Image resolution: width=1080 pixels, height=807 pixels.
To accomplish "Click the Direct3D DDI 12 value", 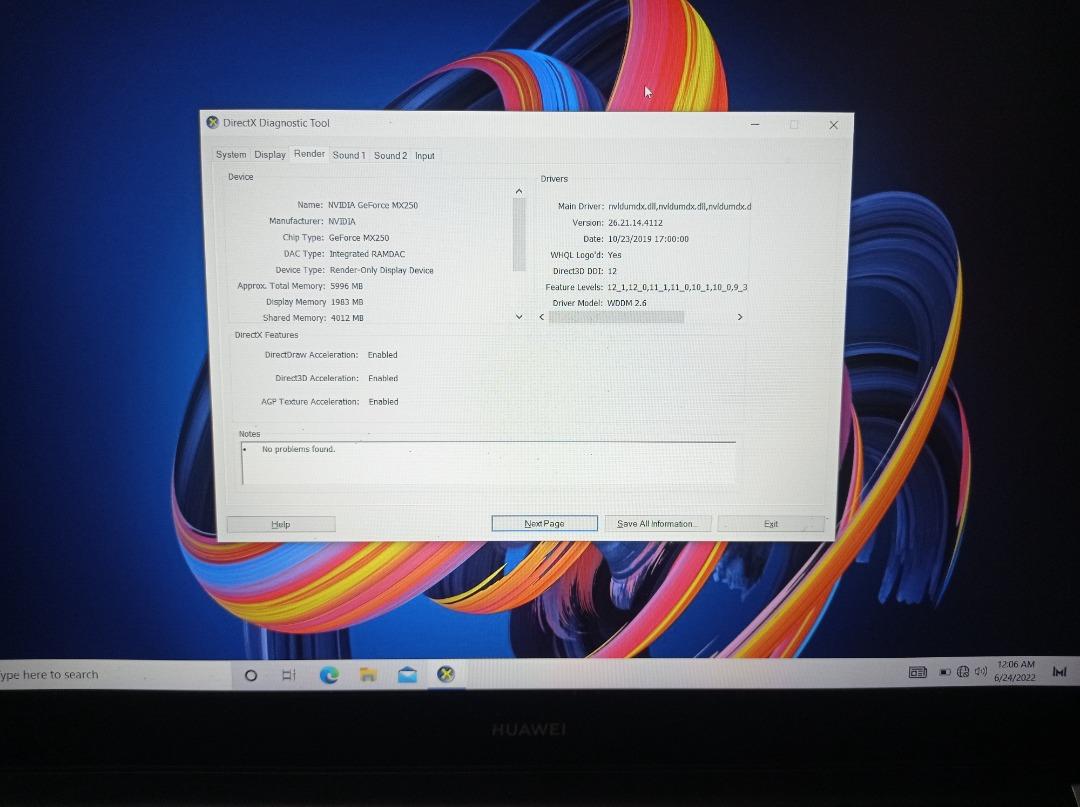I will point(612,271).
